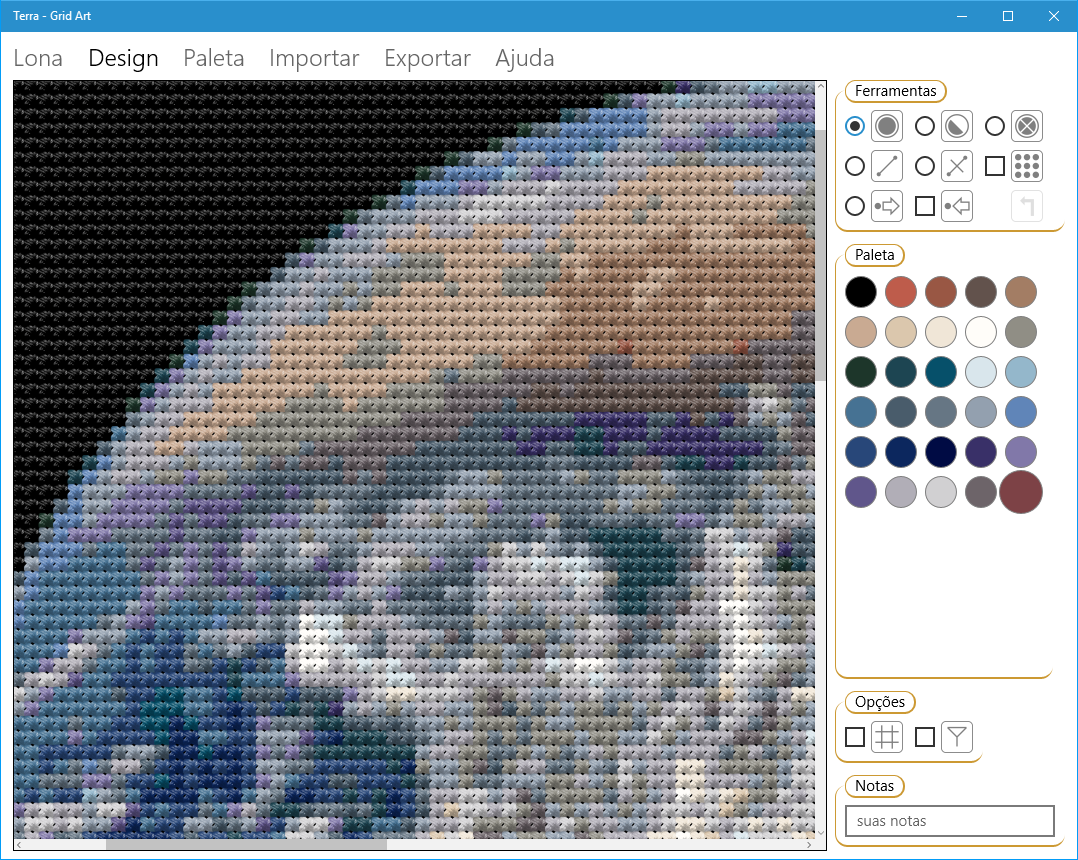Click the half-filled circle stitch tool icon
Image resolution: width=1078 pixels, height=860 pixels.
pyautogui.click(x=957, y=126)
